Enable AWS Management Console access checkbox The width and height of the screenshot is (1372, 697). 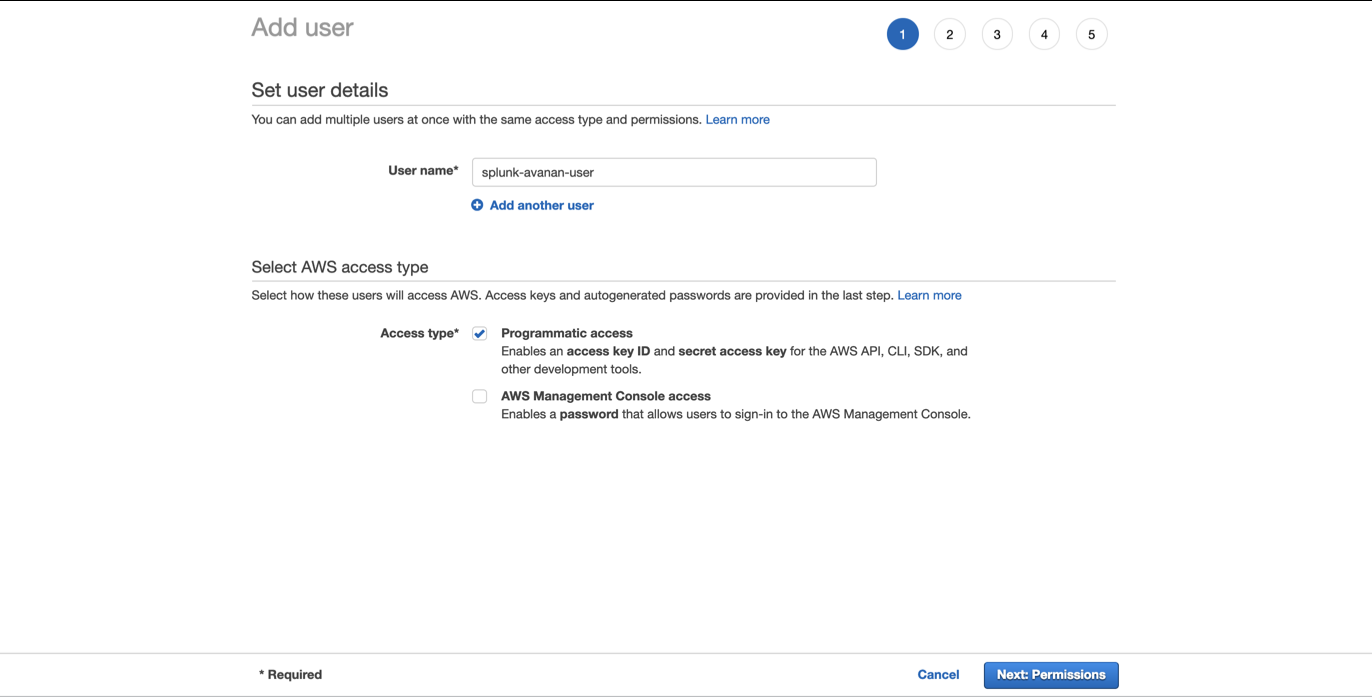480,397
